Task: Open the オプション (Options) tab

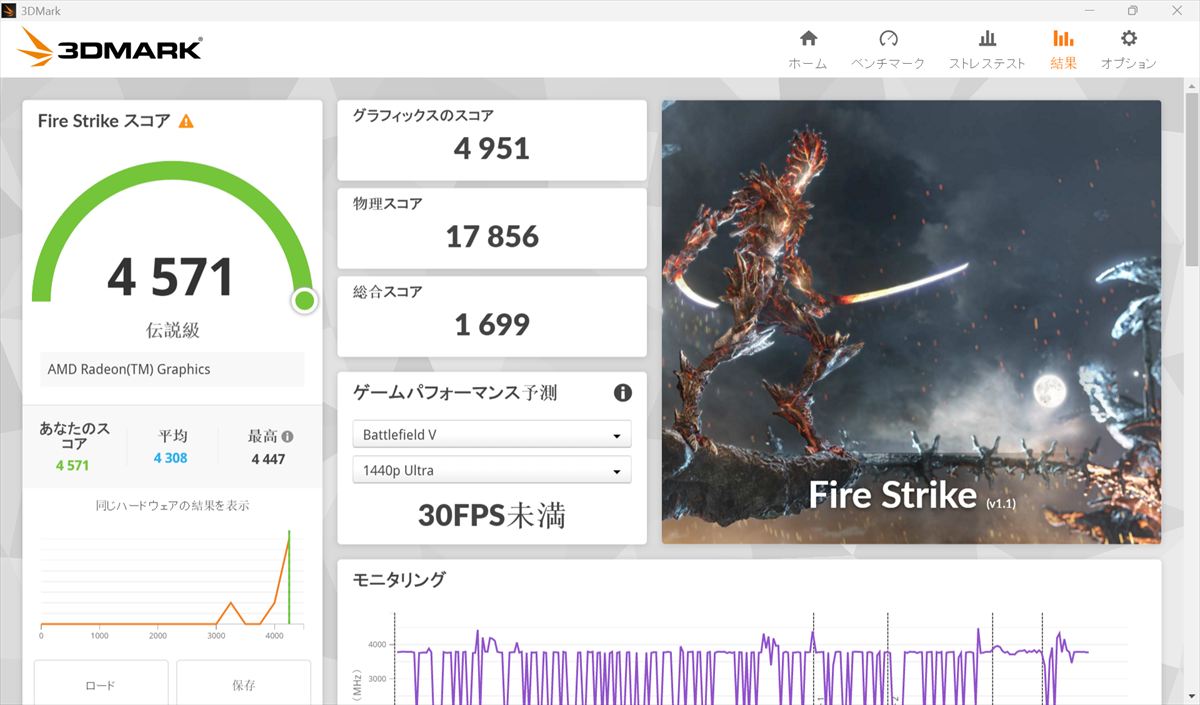Action: click(1129, 49)
